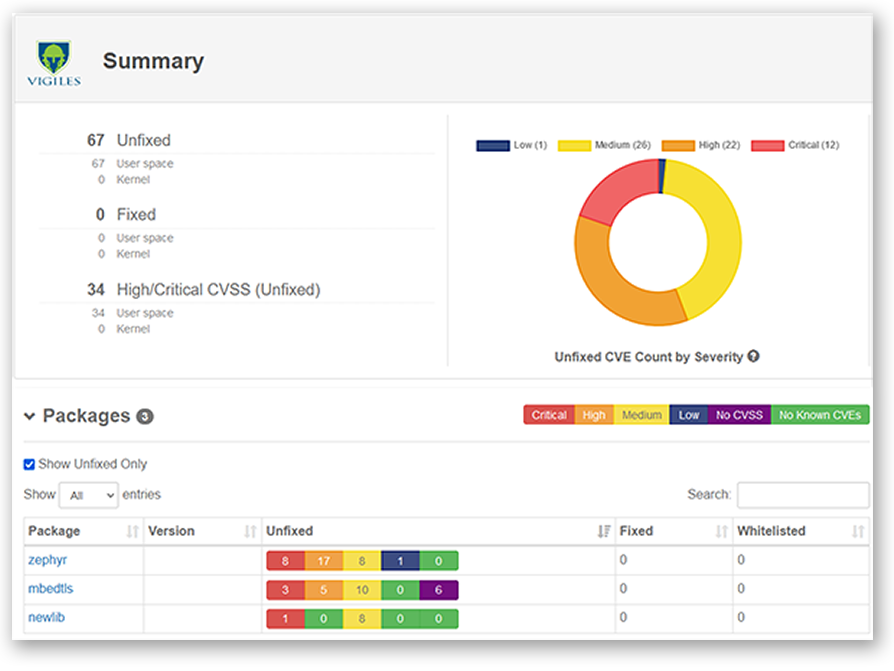
Task: Toggle Low severity in chart legend
Action: tap(493, 145)
